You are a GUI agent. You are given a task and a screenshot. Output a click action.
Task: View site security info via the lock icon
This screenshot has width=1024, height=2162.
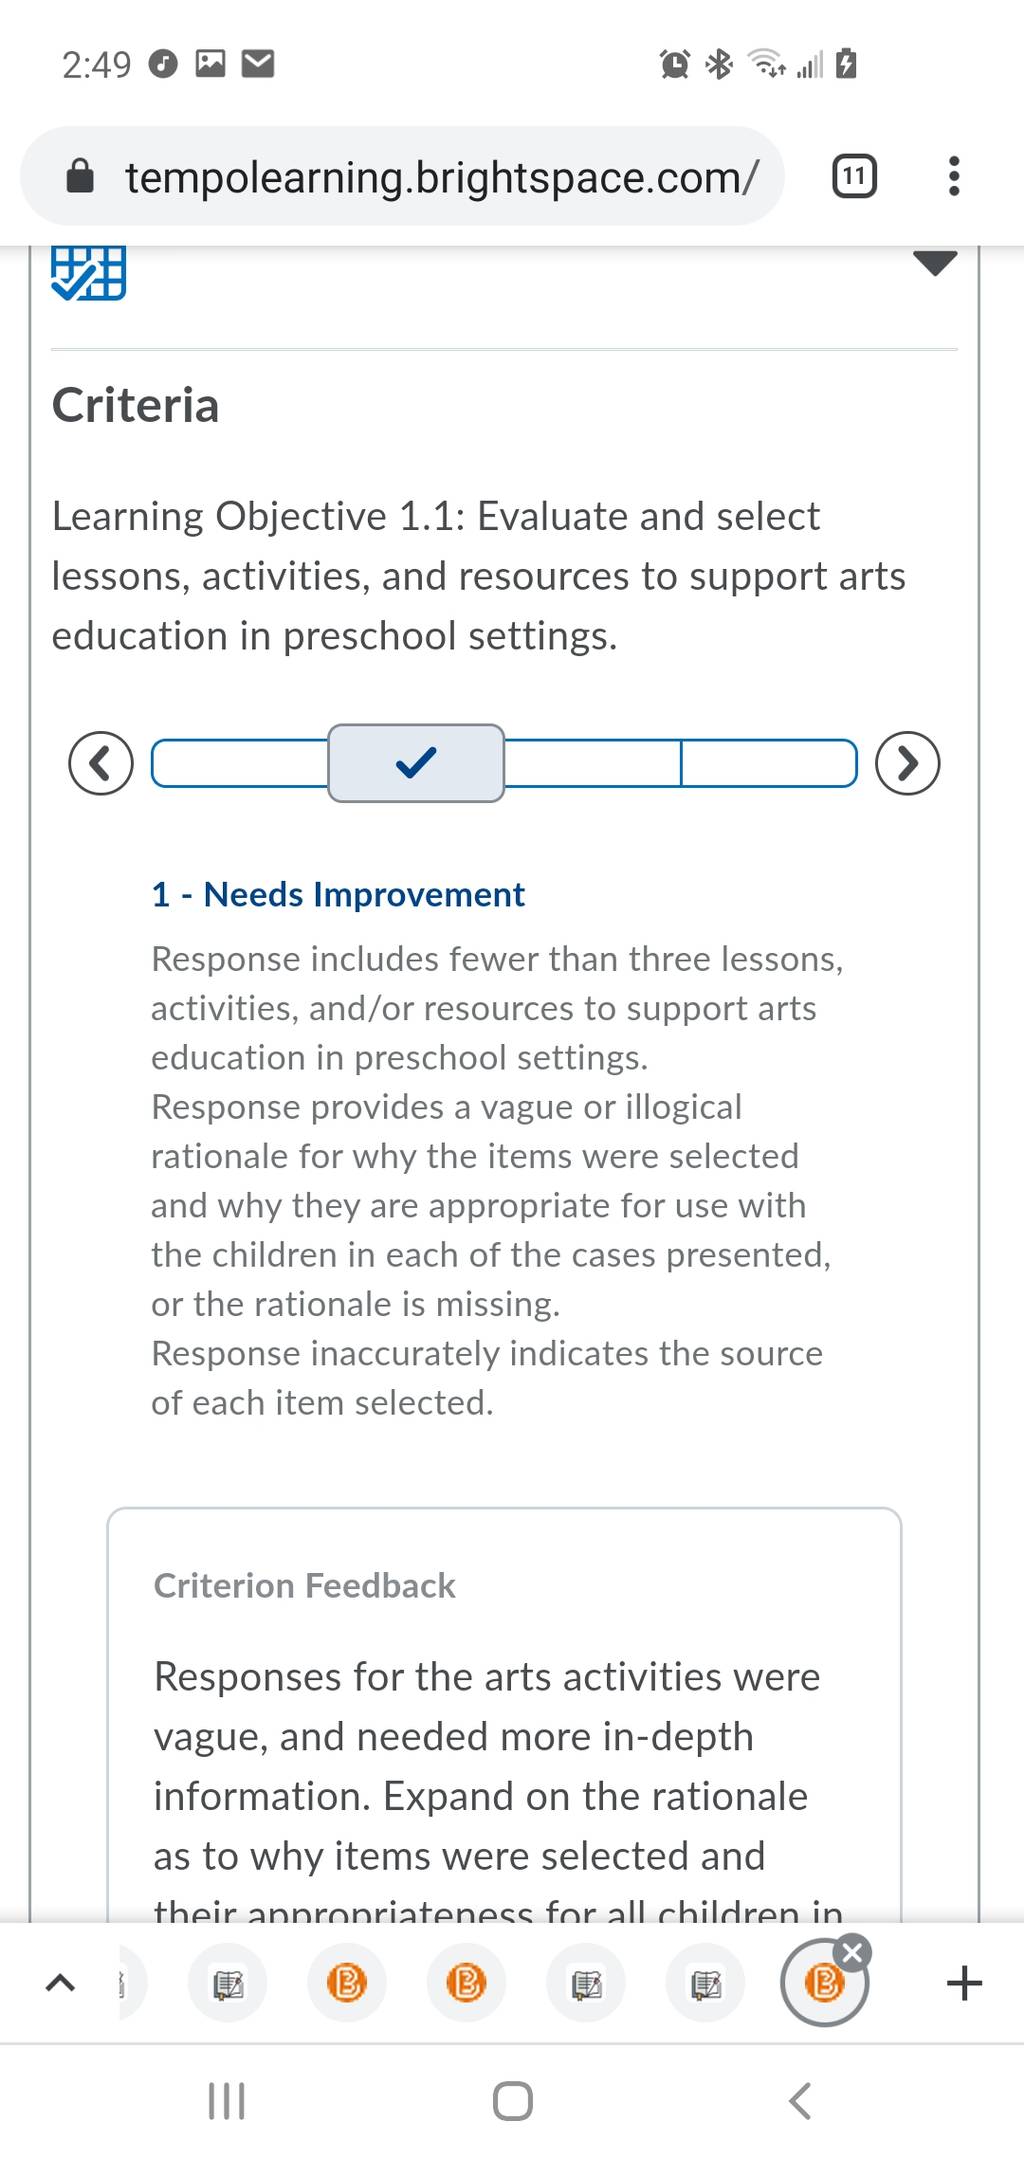point(80,177)
